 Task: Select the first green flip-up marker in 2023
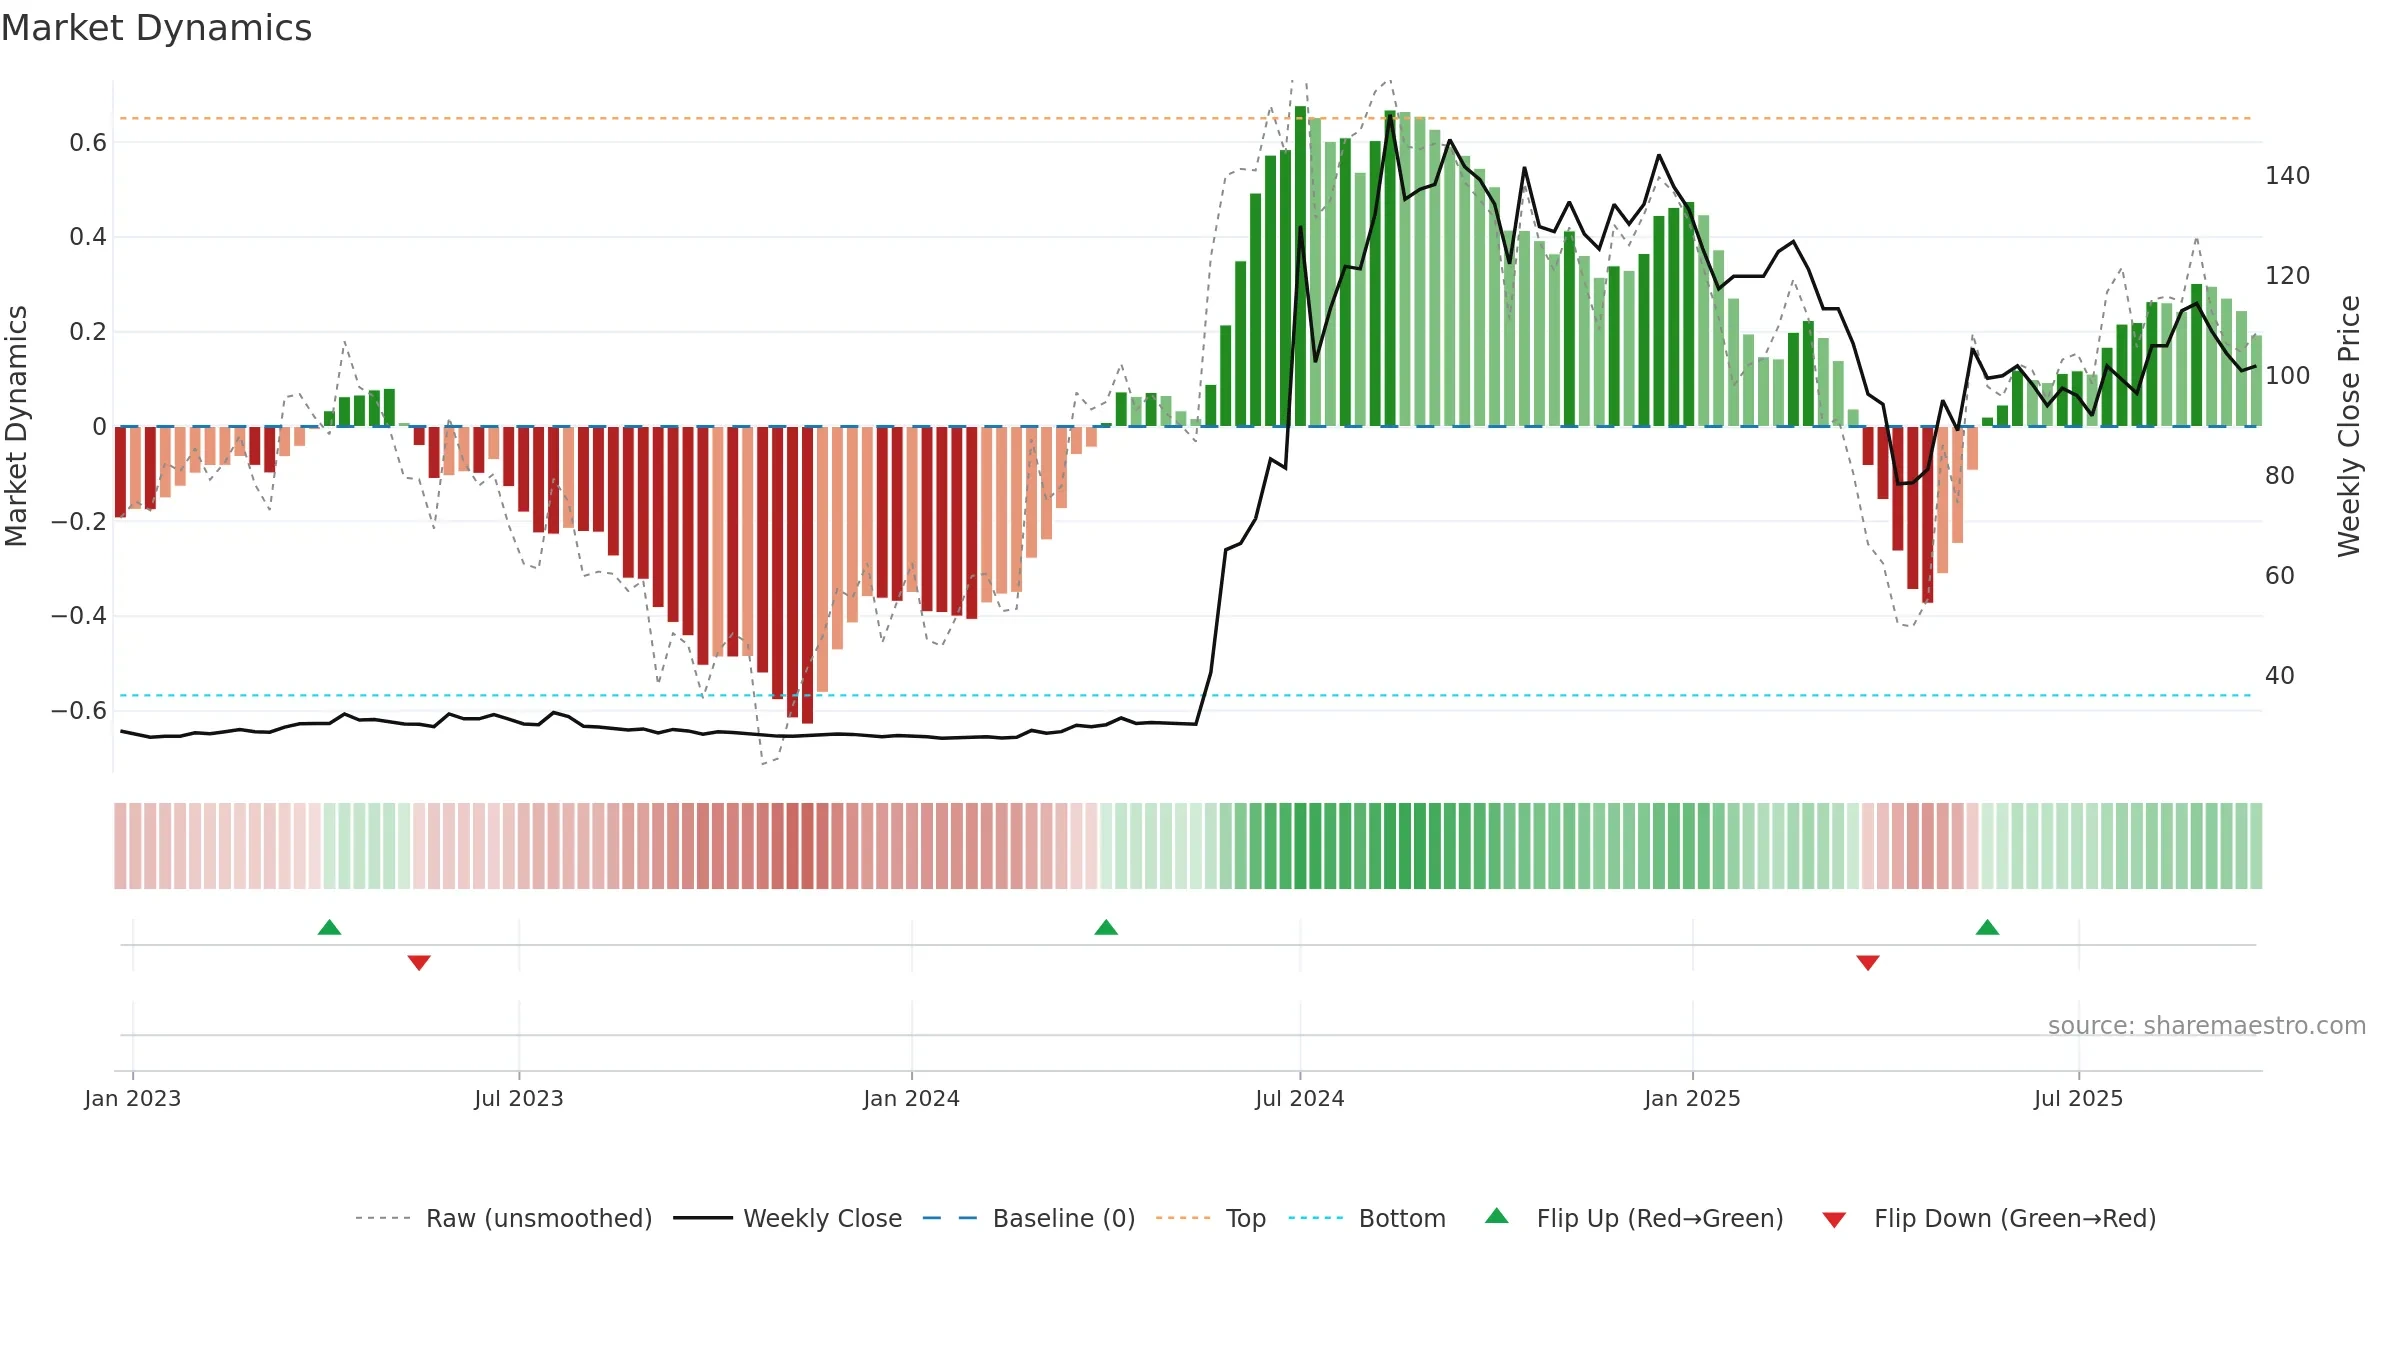(x=329, y=927)
